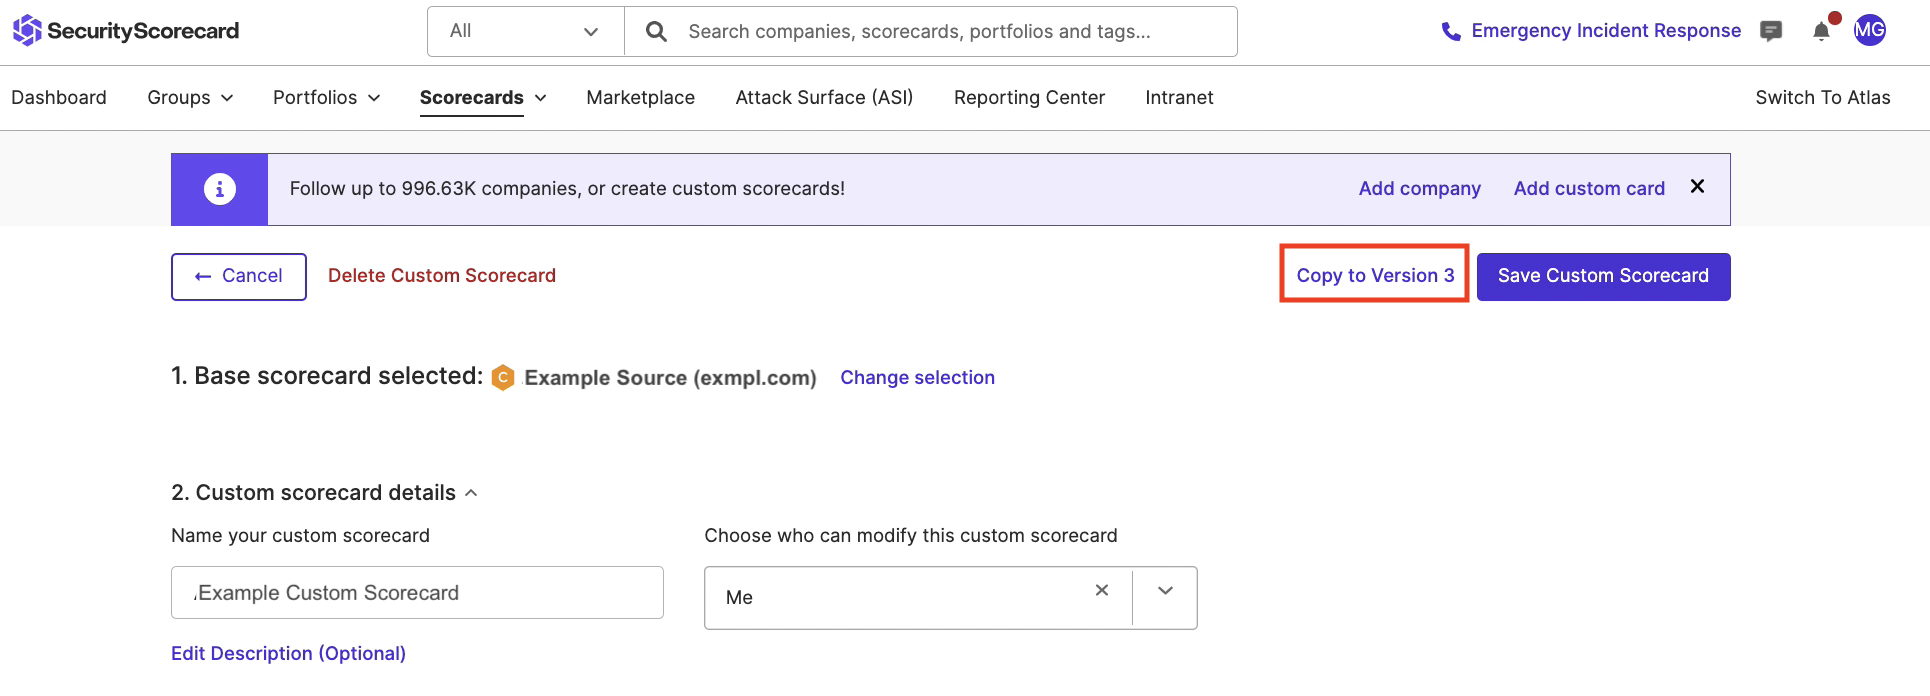Click the Example Source grade C badge
This screenshot has height=696, width=1930.
coord(503,377)
